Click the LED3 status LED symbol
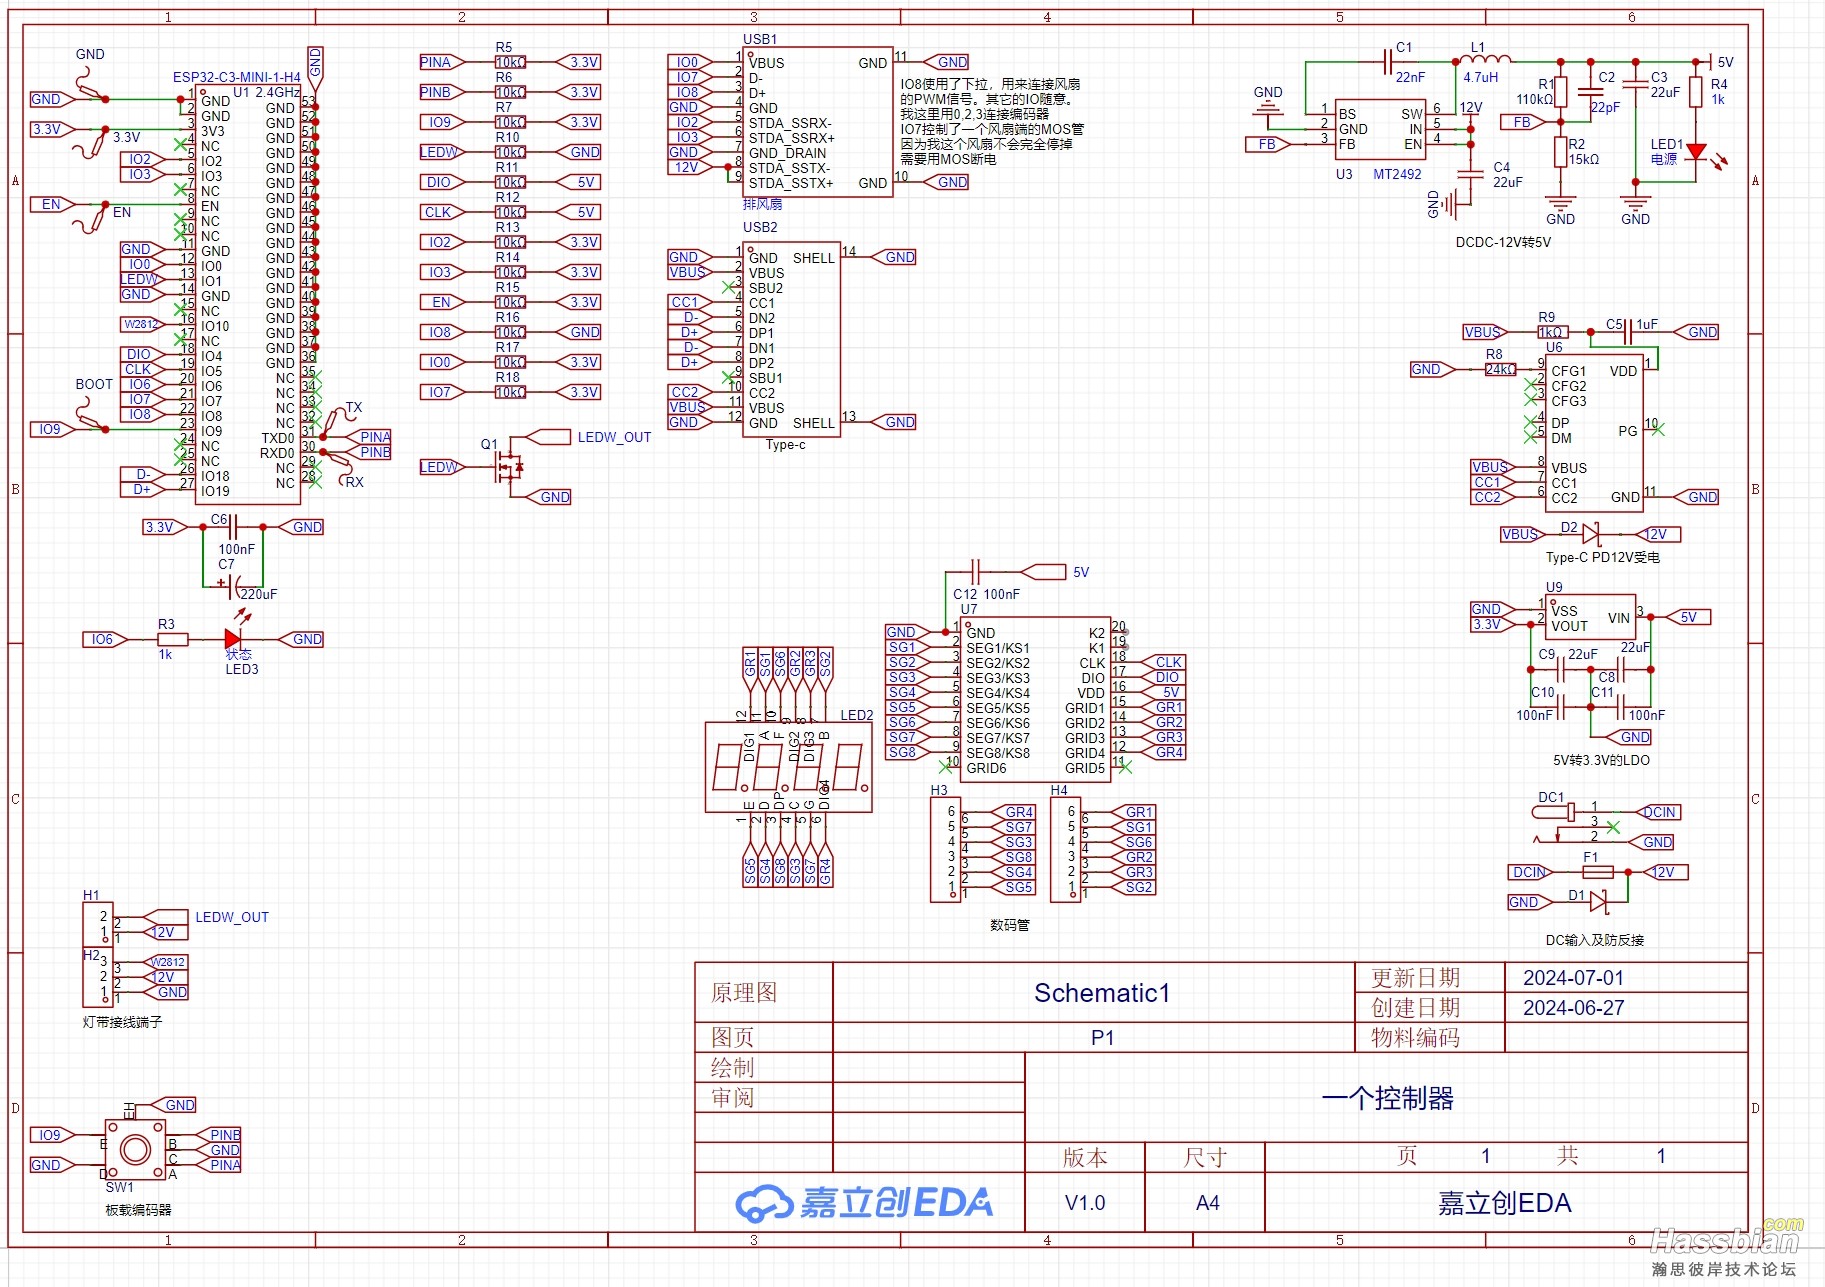 pos(234,639)
